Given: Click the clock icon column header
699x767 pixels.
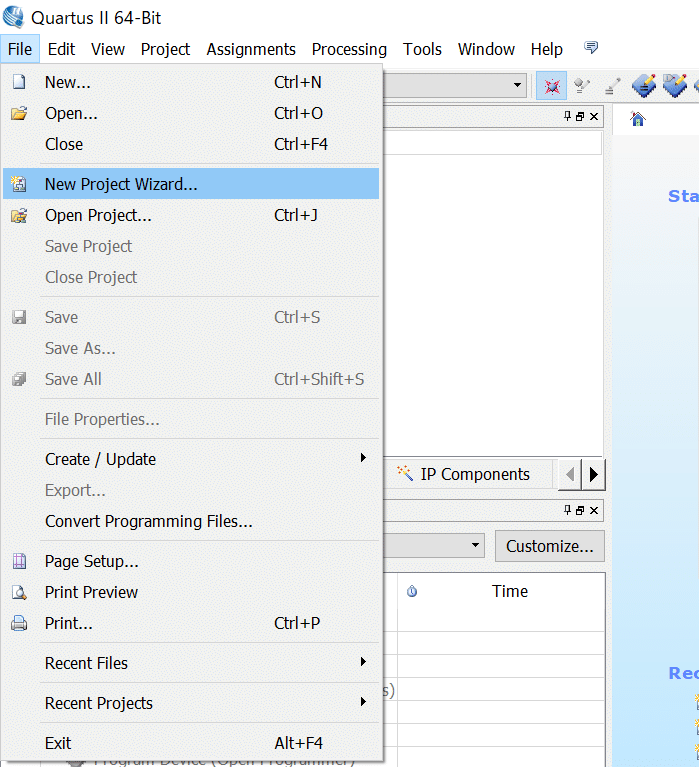Looking at the screenshot, I should click(x=412, y=591).
